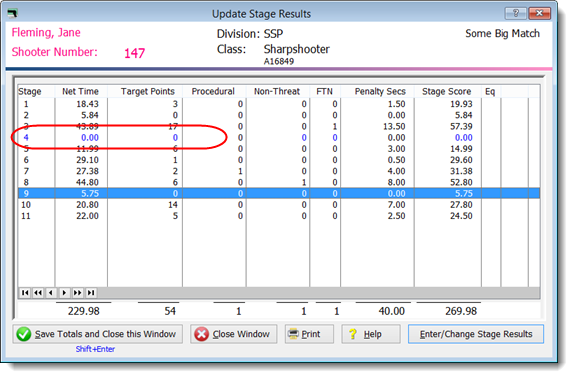Click the FTN column header

[x=325, y=92]
